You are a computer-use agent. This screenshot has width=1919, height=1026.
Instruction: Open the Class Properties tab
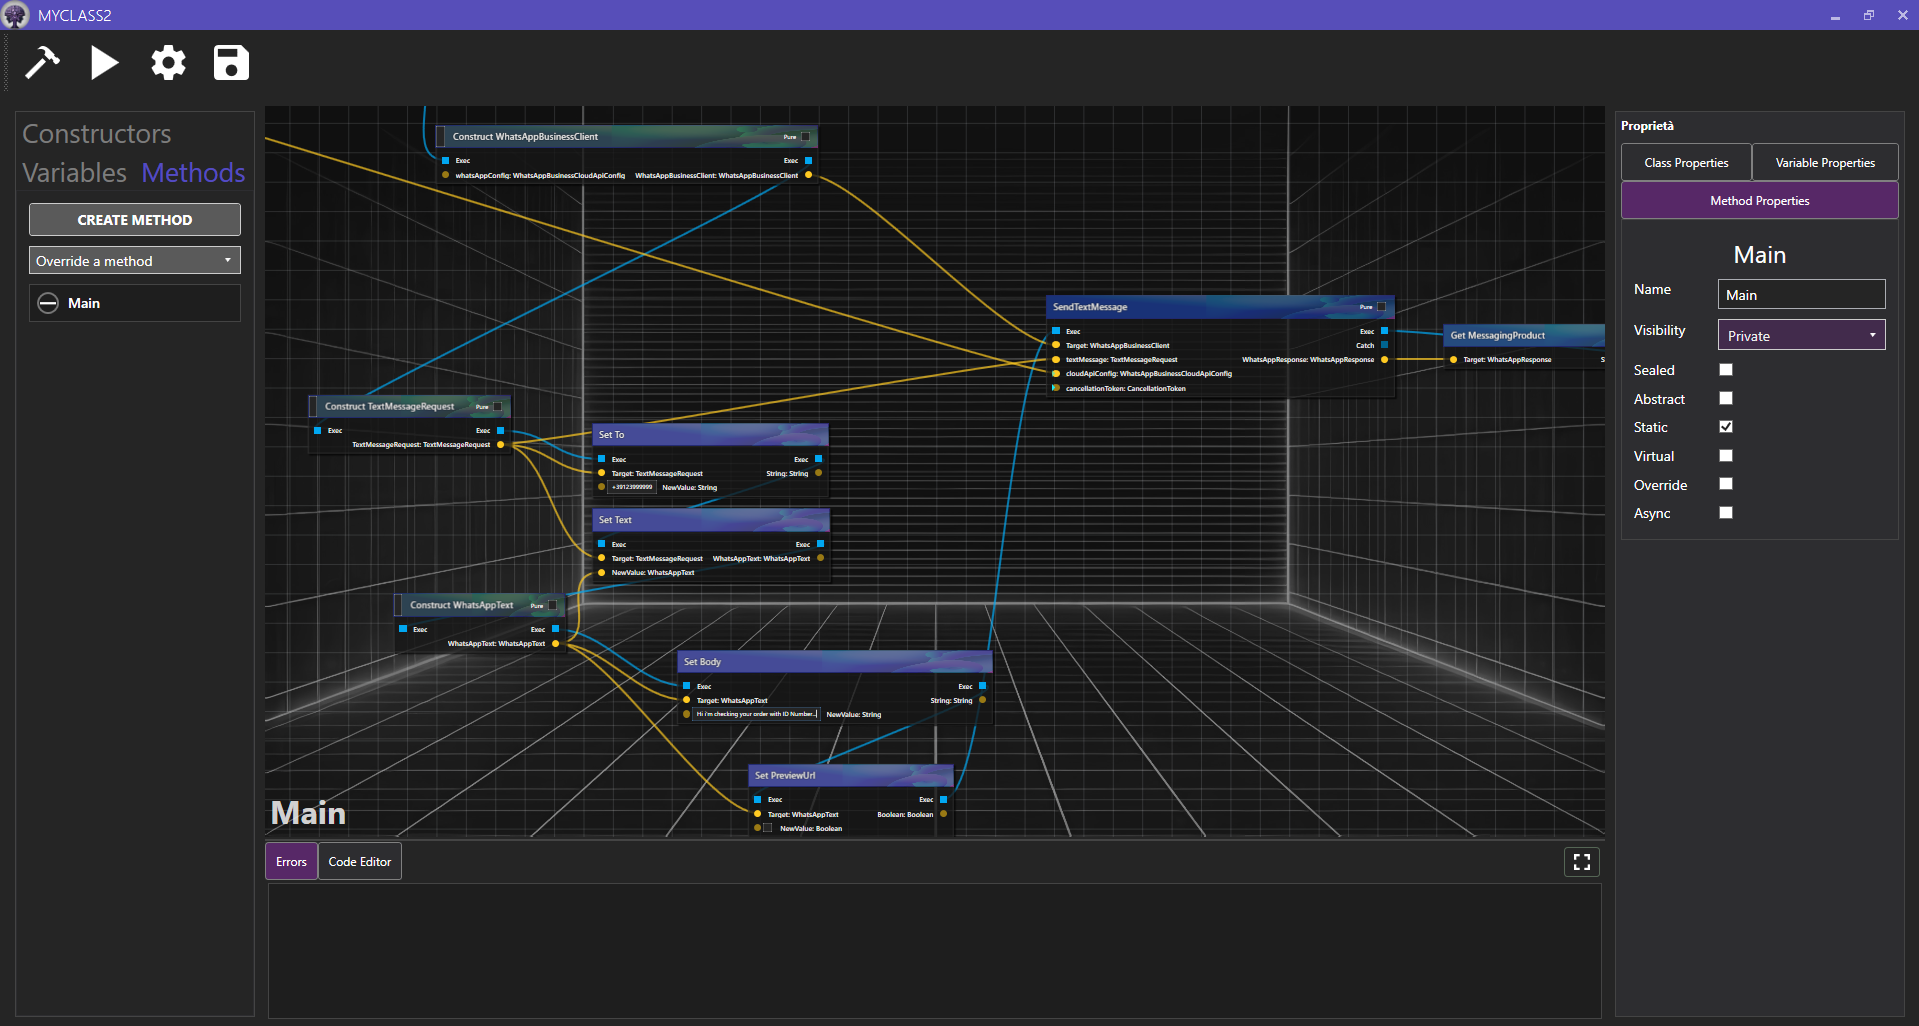click(1686, 163)
